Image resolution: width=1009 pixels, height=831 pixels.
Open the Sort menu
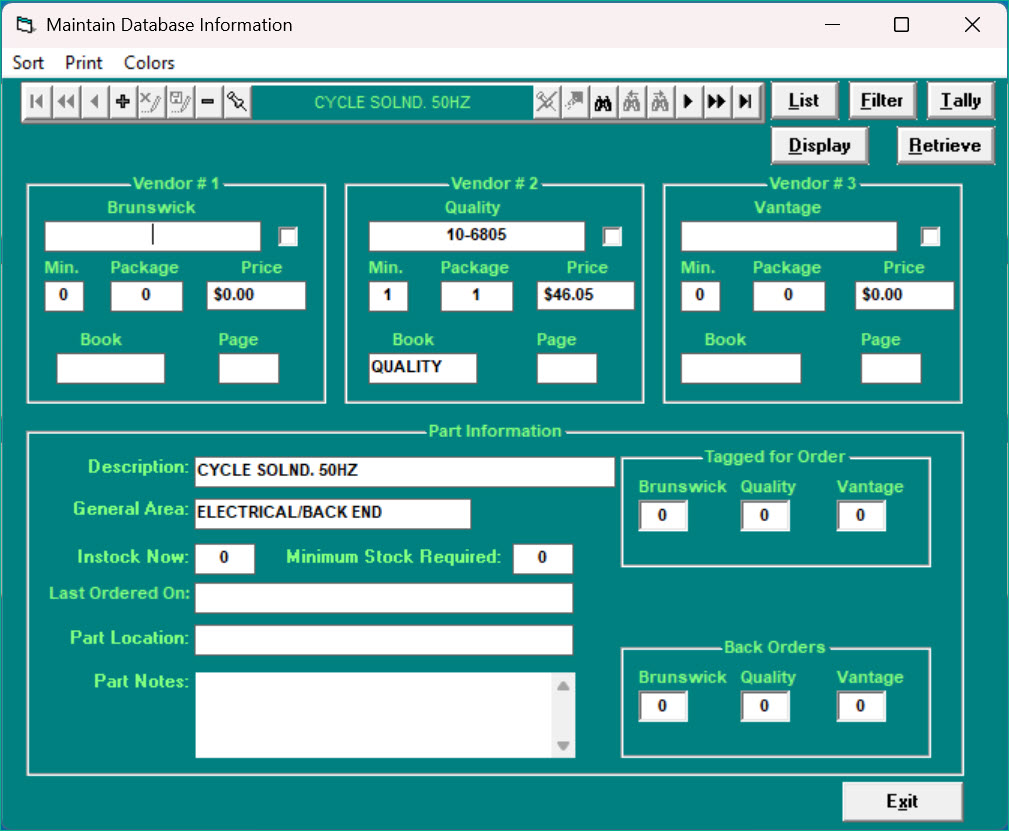[x=28, y=63]
